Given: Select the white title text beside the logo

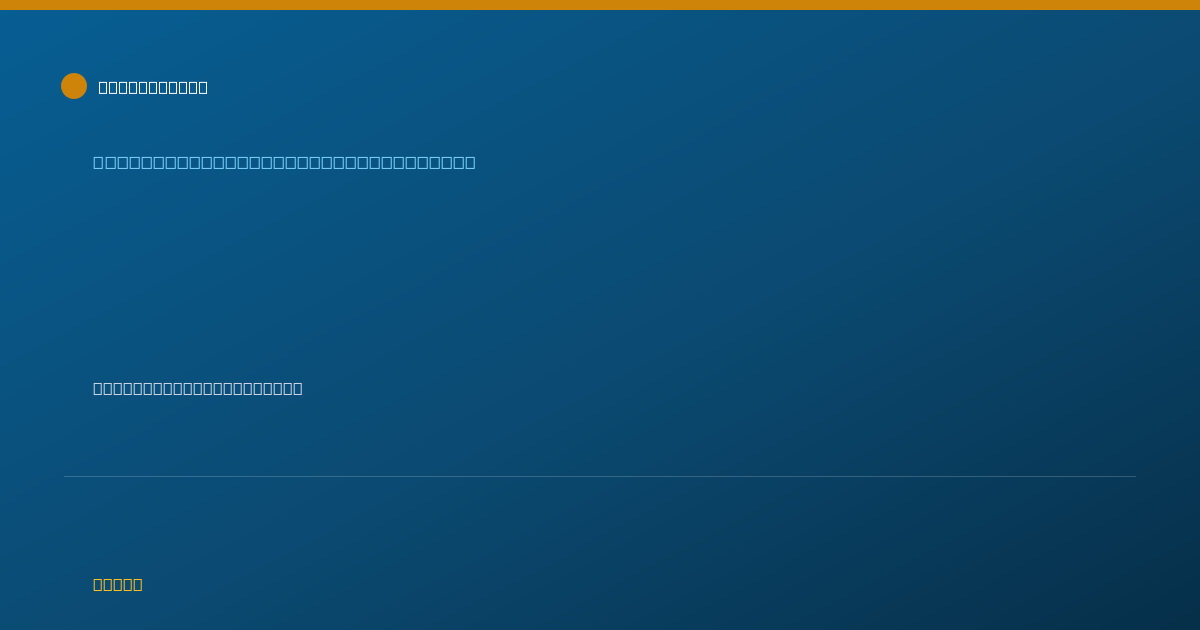Looking at the screenshot, I should pos(153,87).
